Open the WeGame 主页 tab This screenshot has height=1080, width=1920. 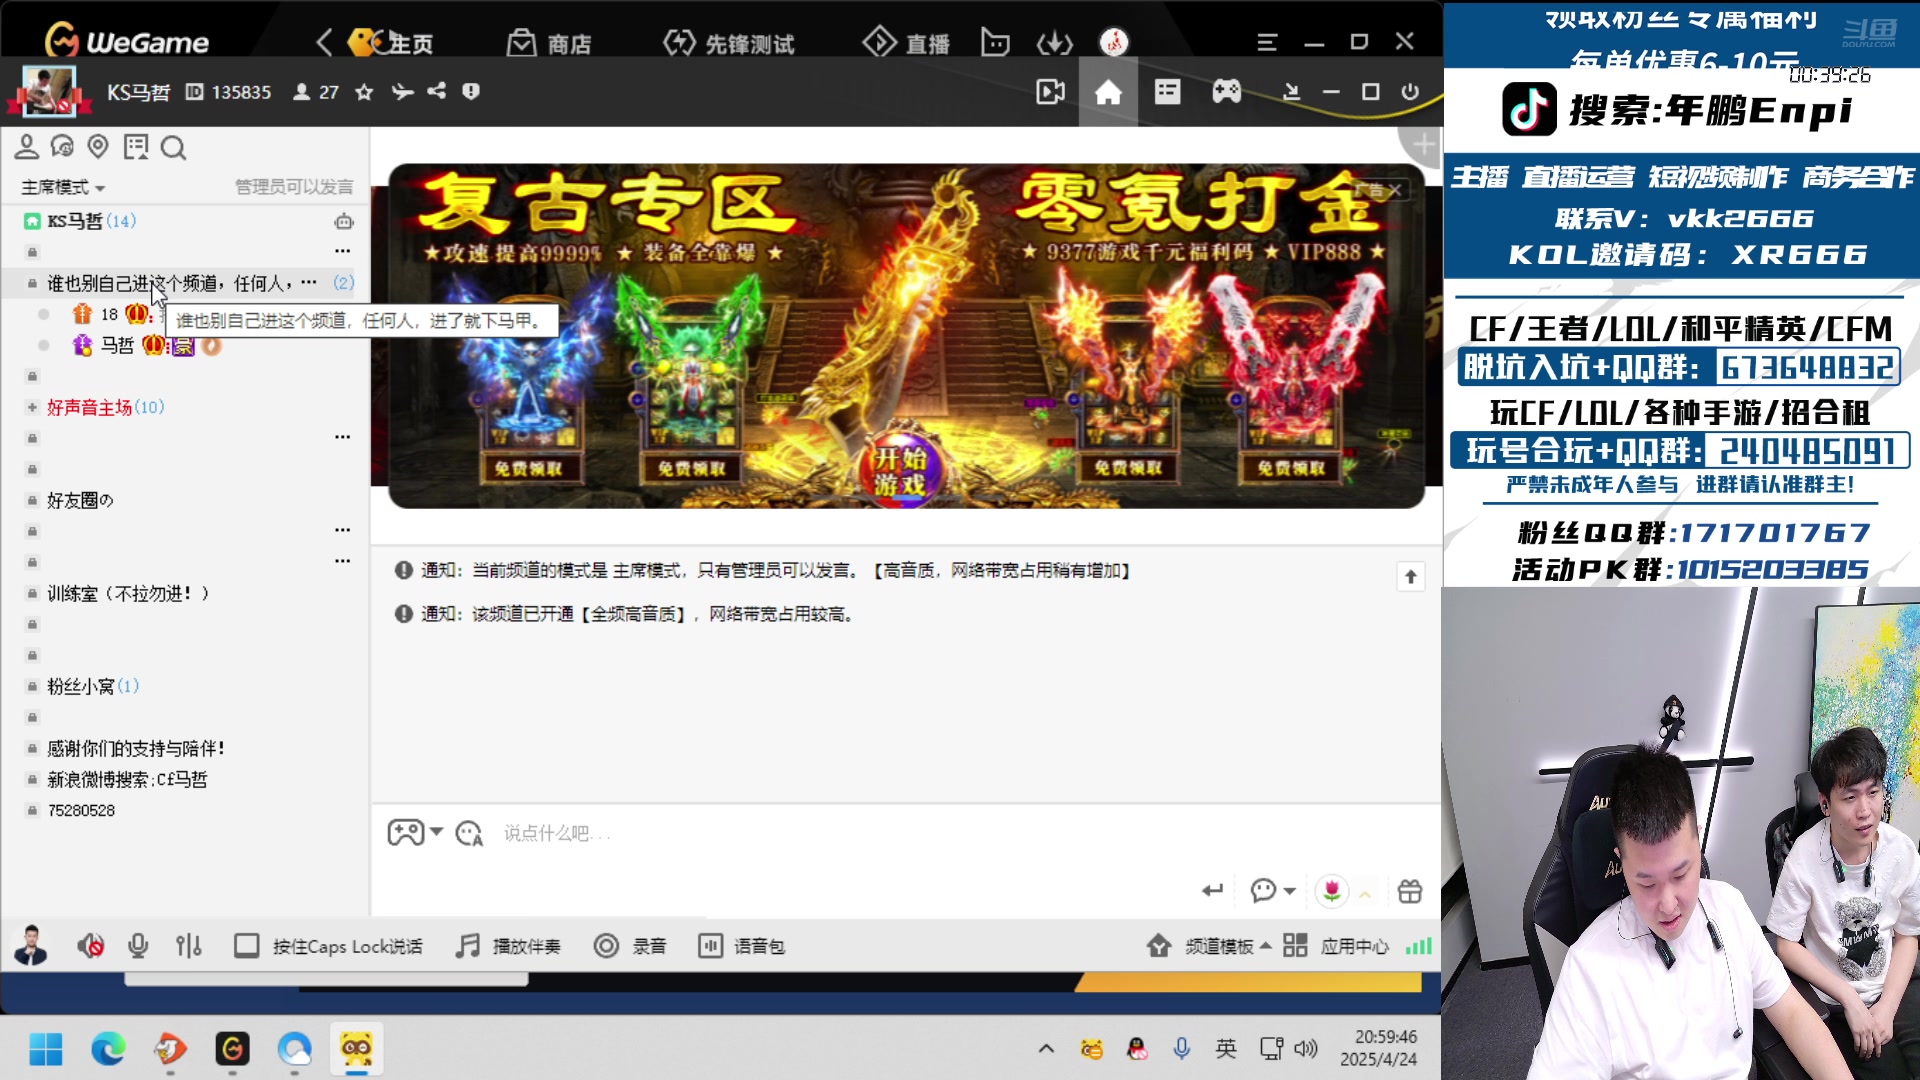click(391, 43)
